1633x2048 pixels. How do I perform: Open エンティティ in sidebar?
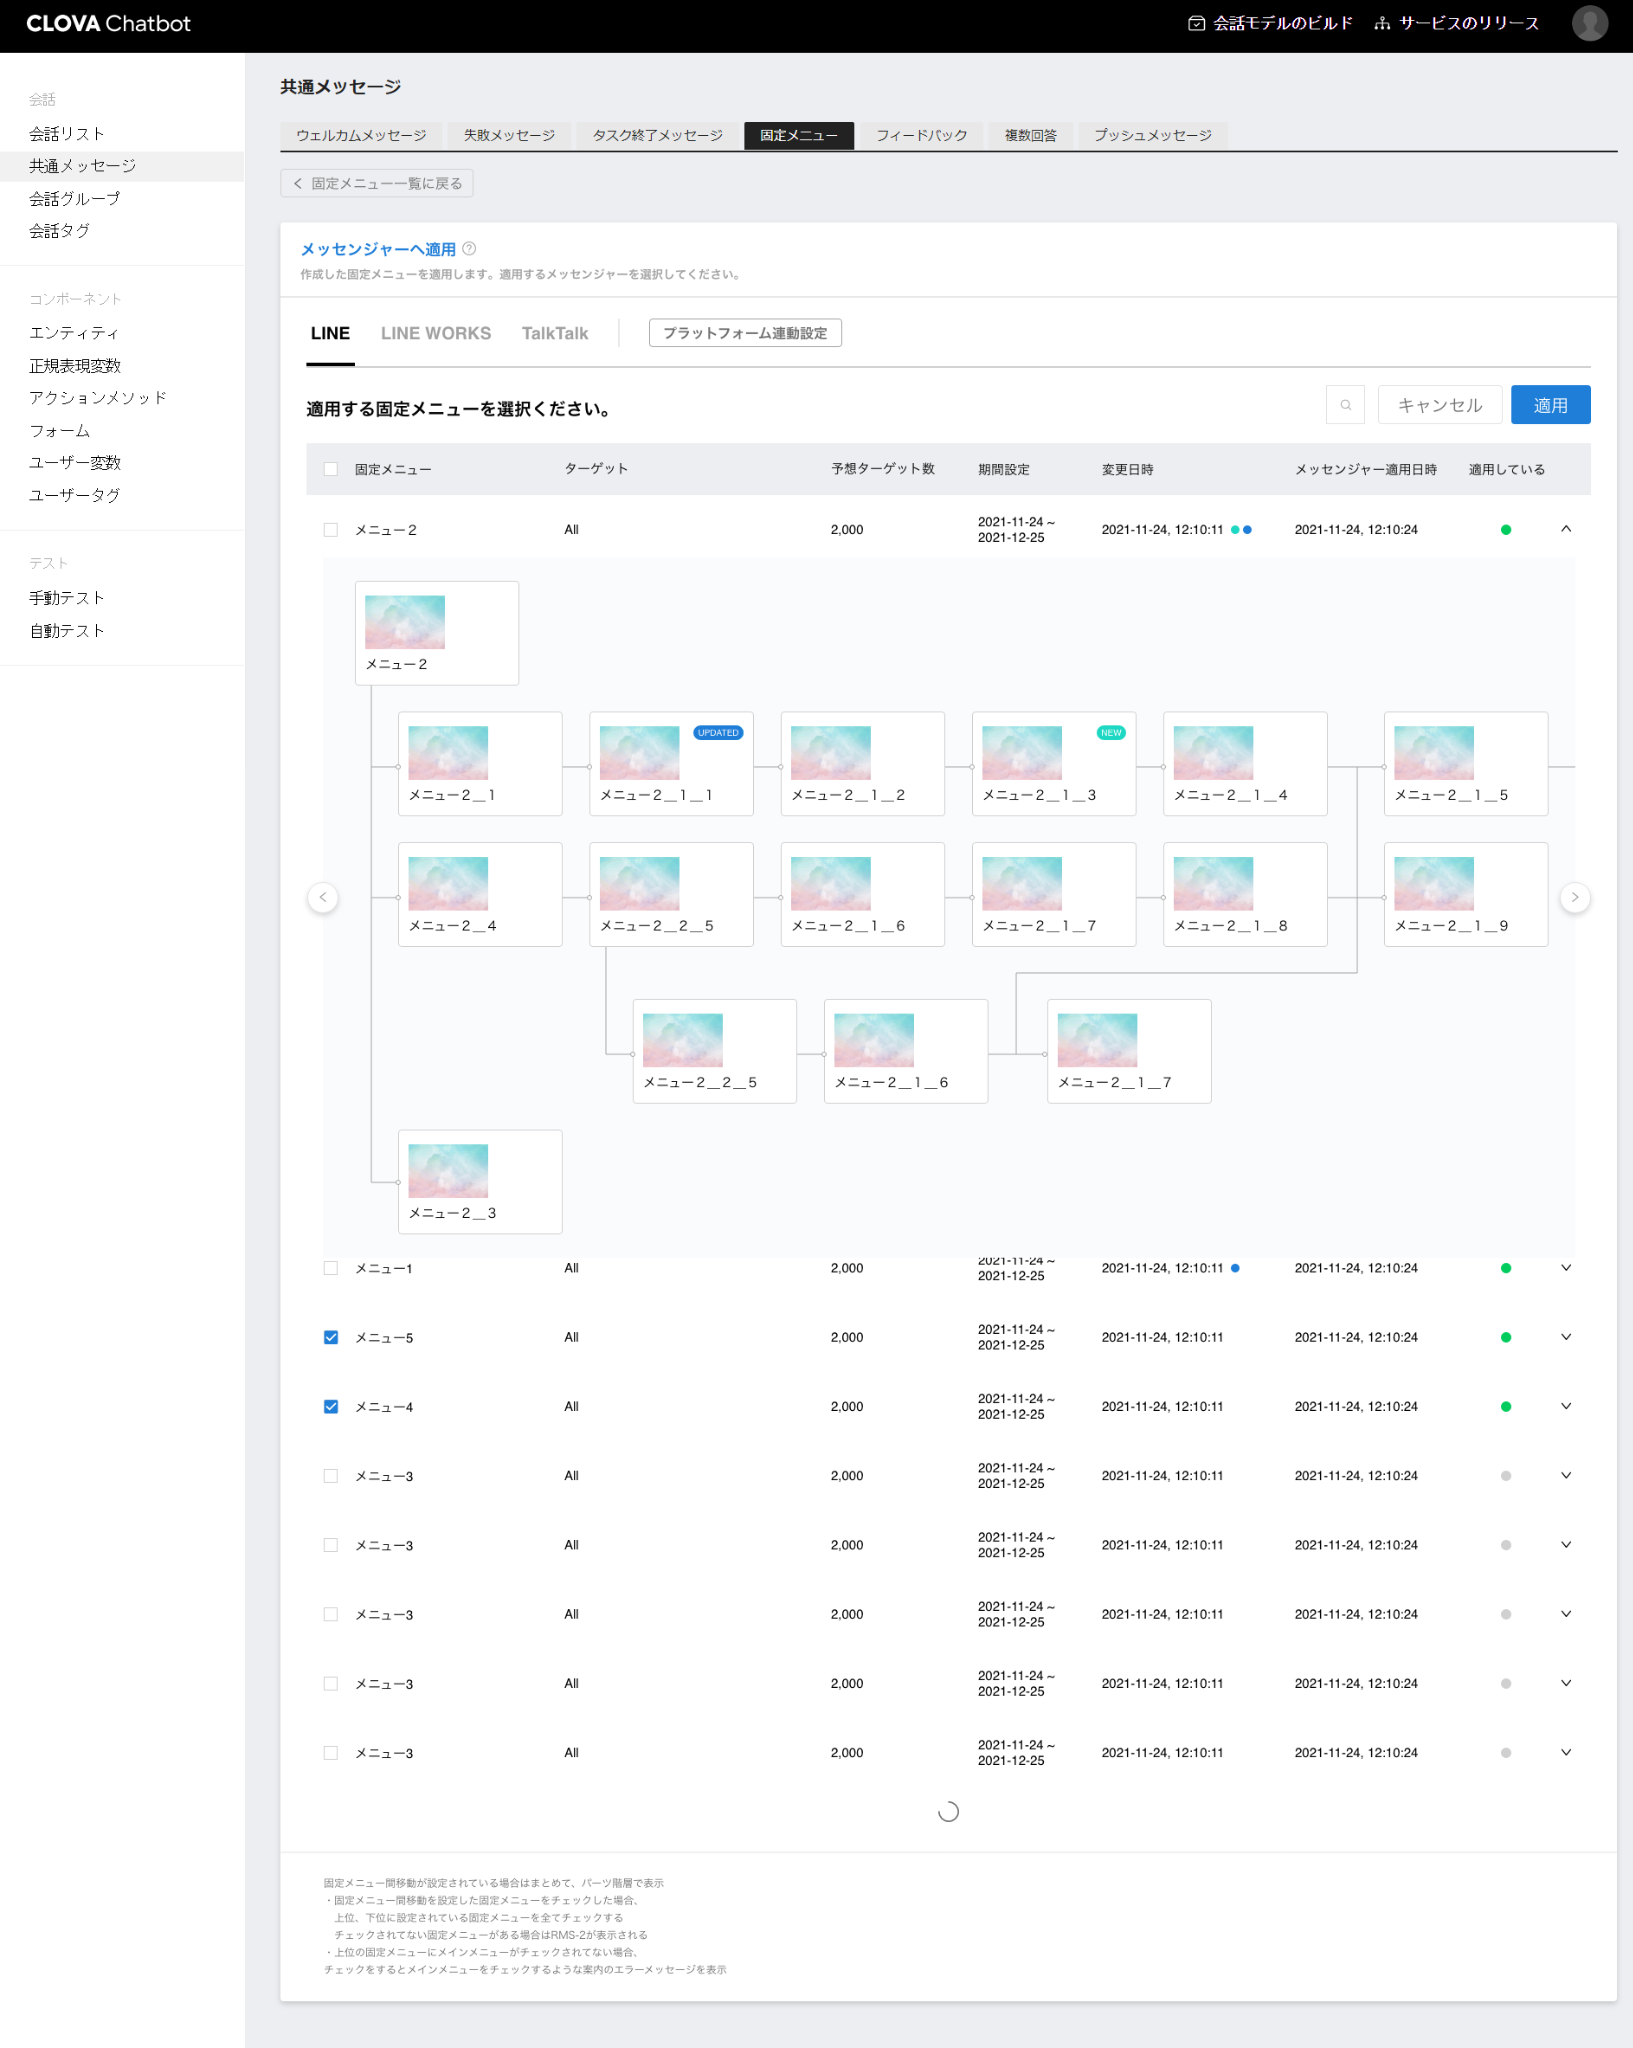(74, 333)
